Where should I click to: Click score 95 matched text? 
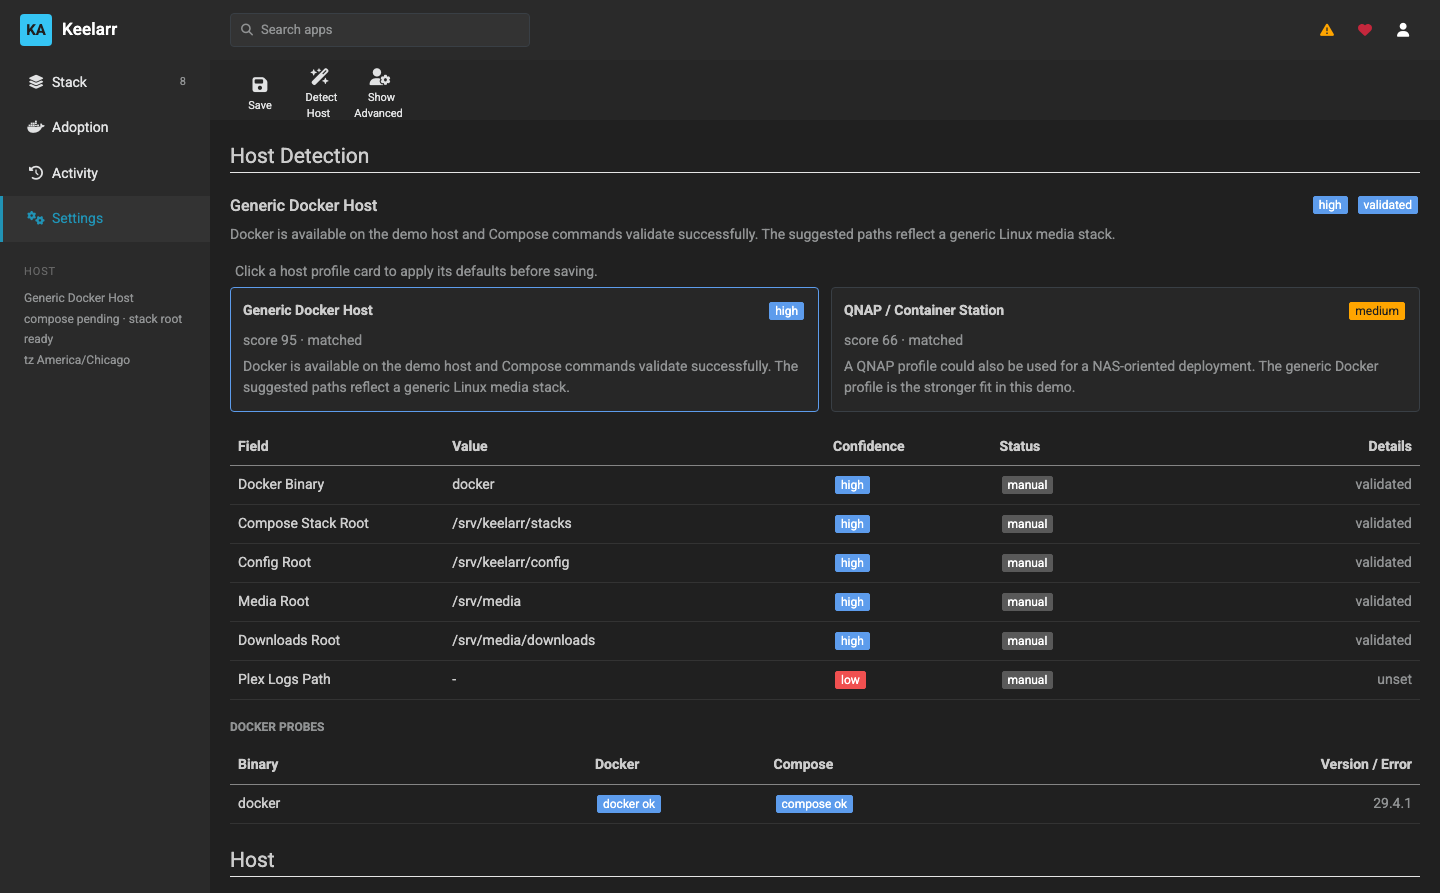coord(302,340)
